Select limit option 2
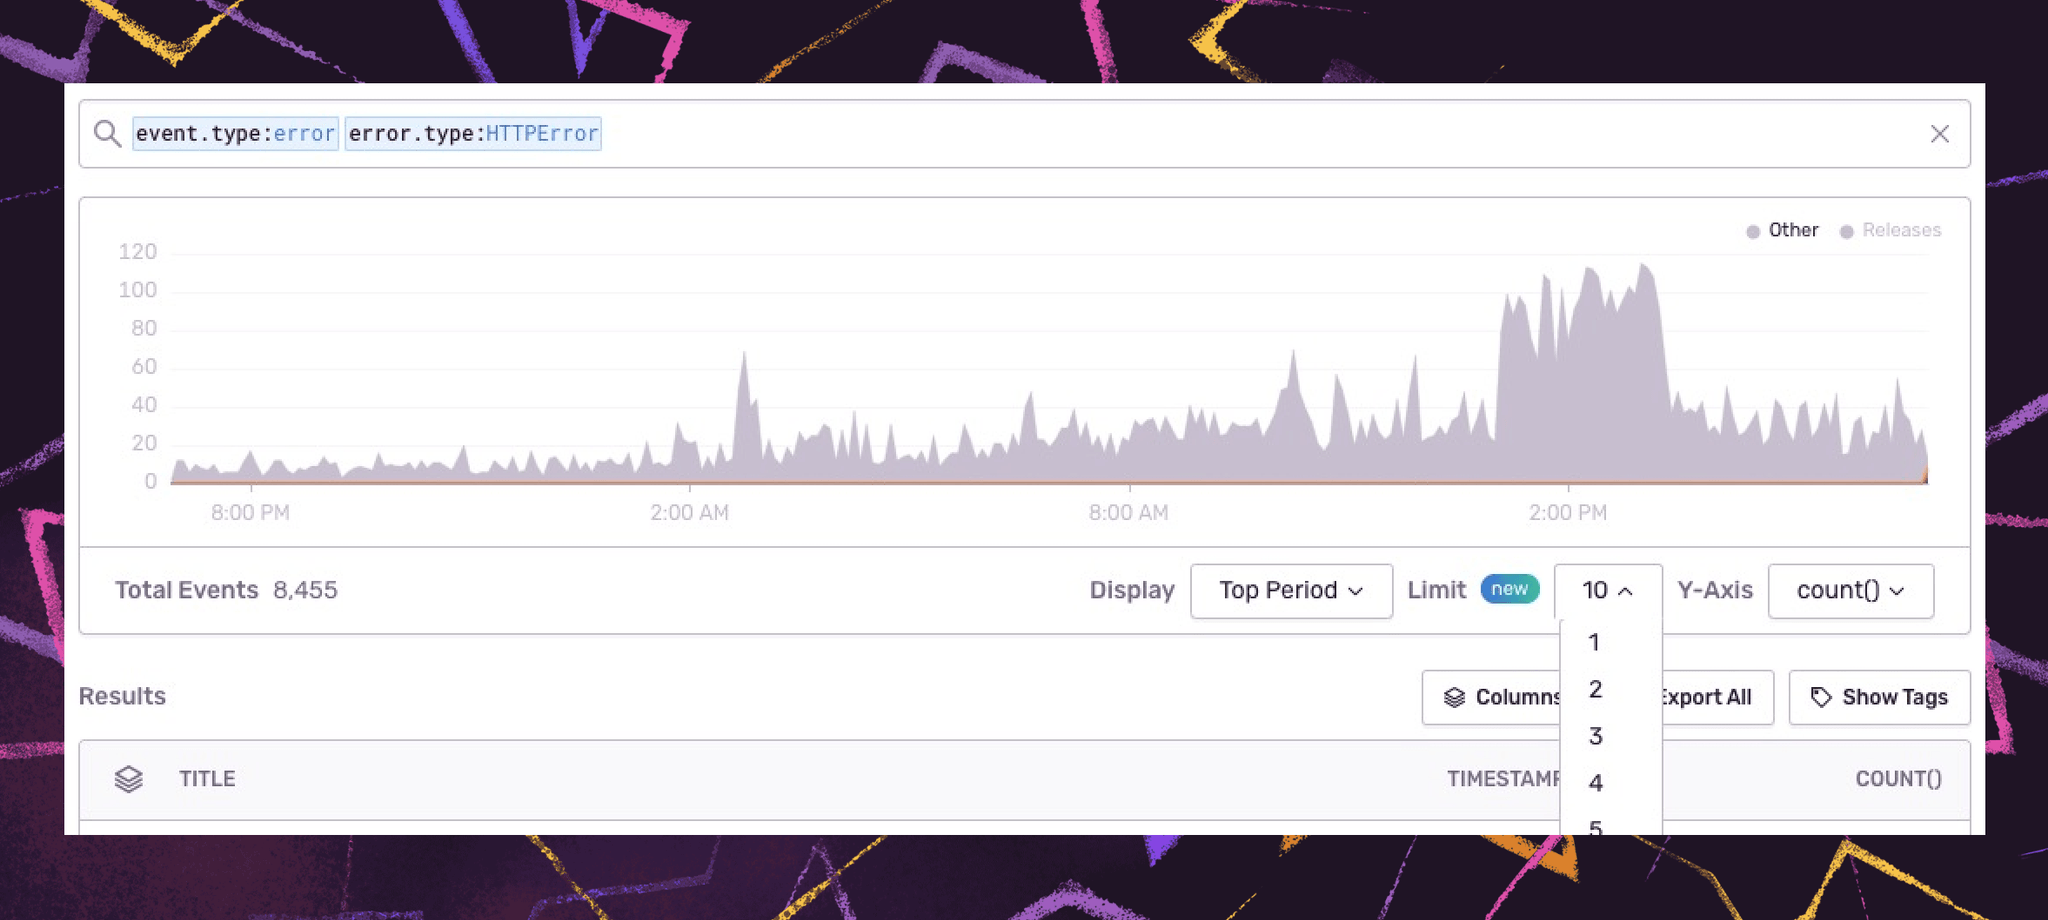 coord(1611,689)
